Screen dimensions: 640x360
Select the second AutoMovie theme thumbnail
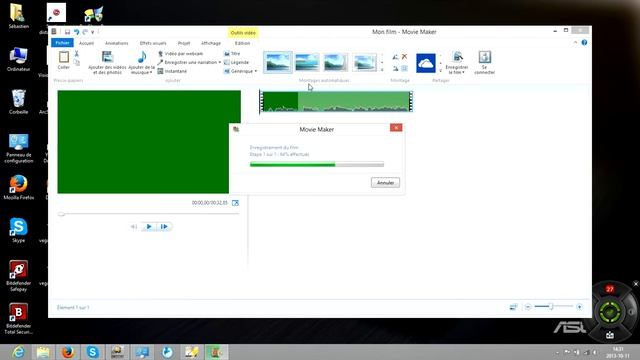307,62
